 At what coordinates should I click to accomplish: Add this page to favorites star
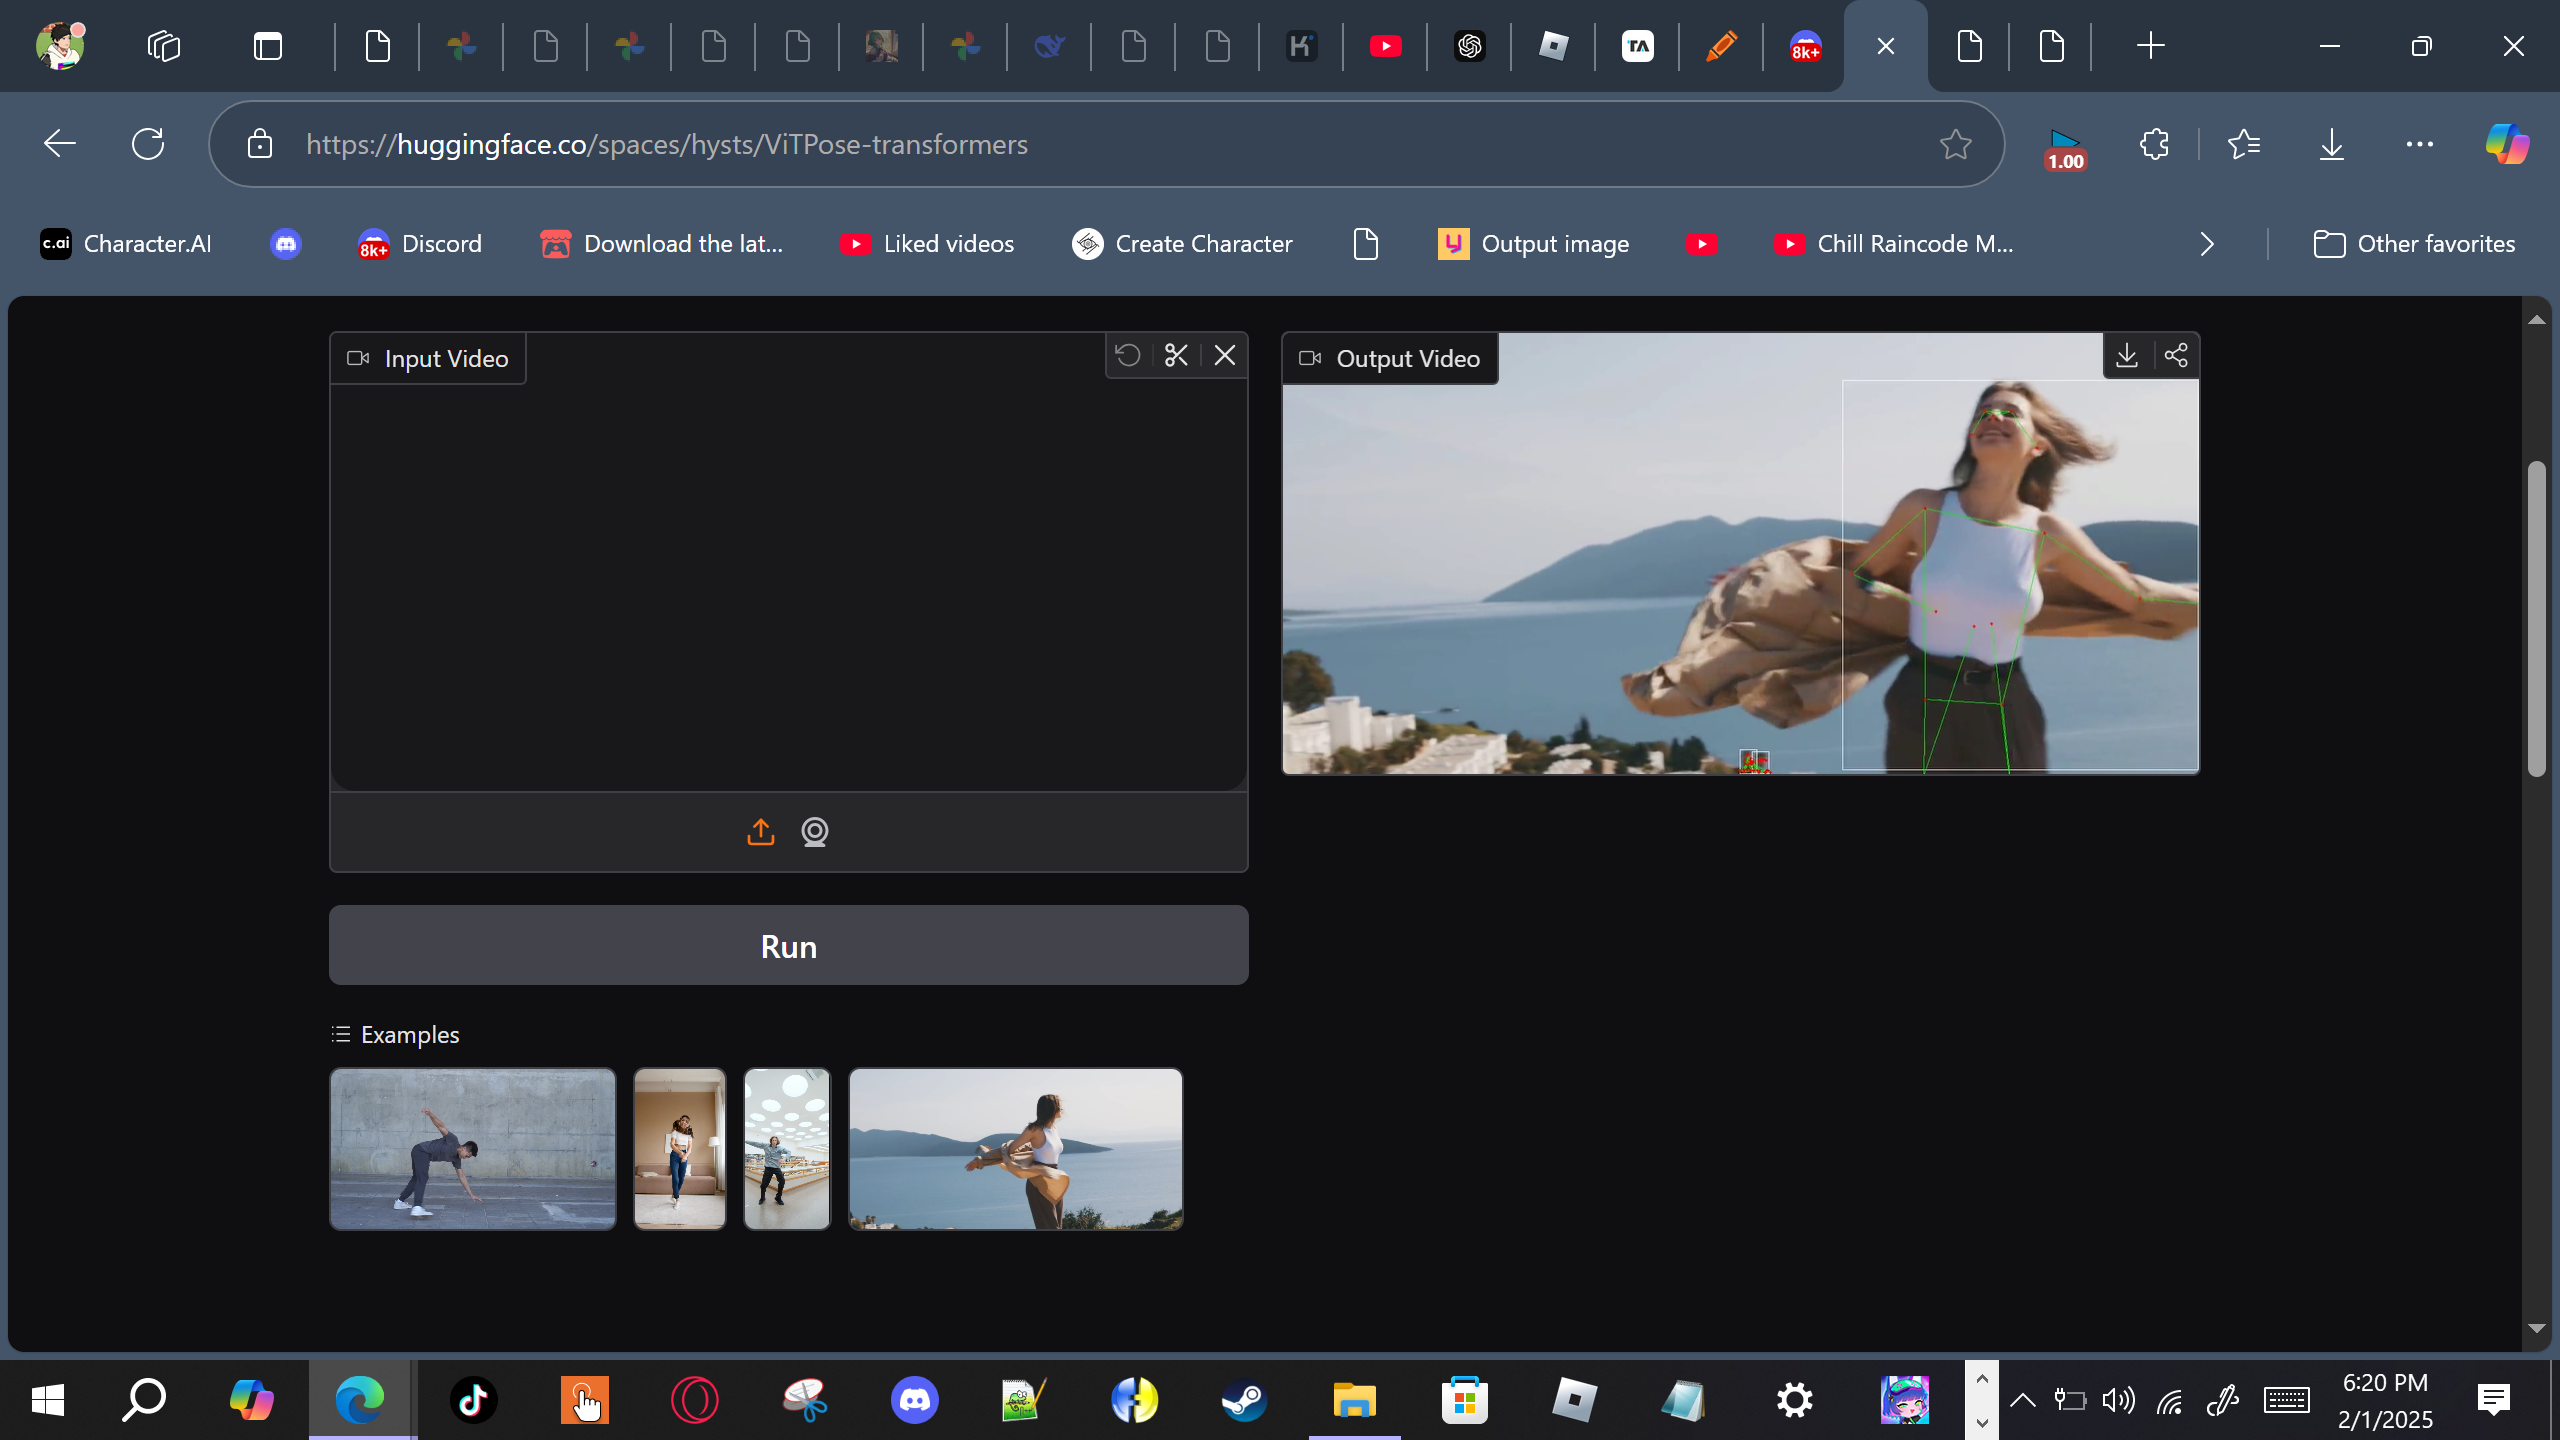click(x=1955, y=144)
